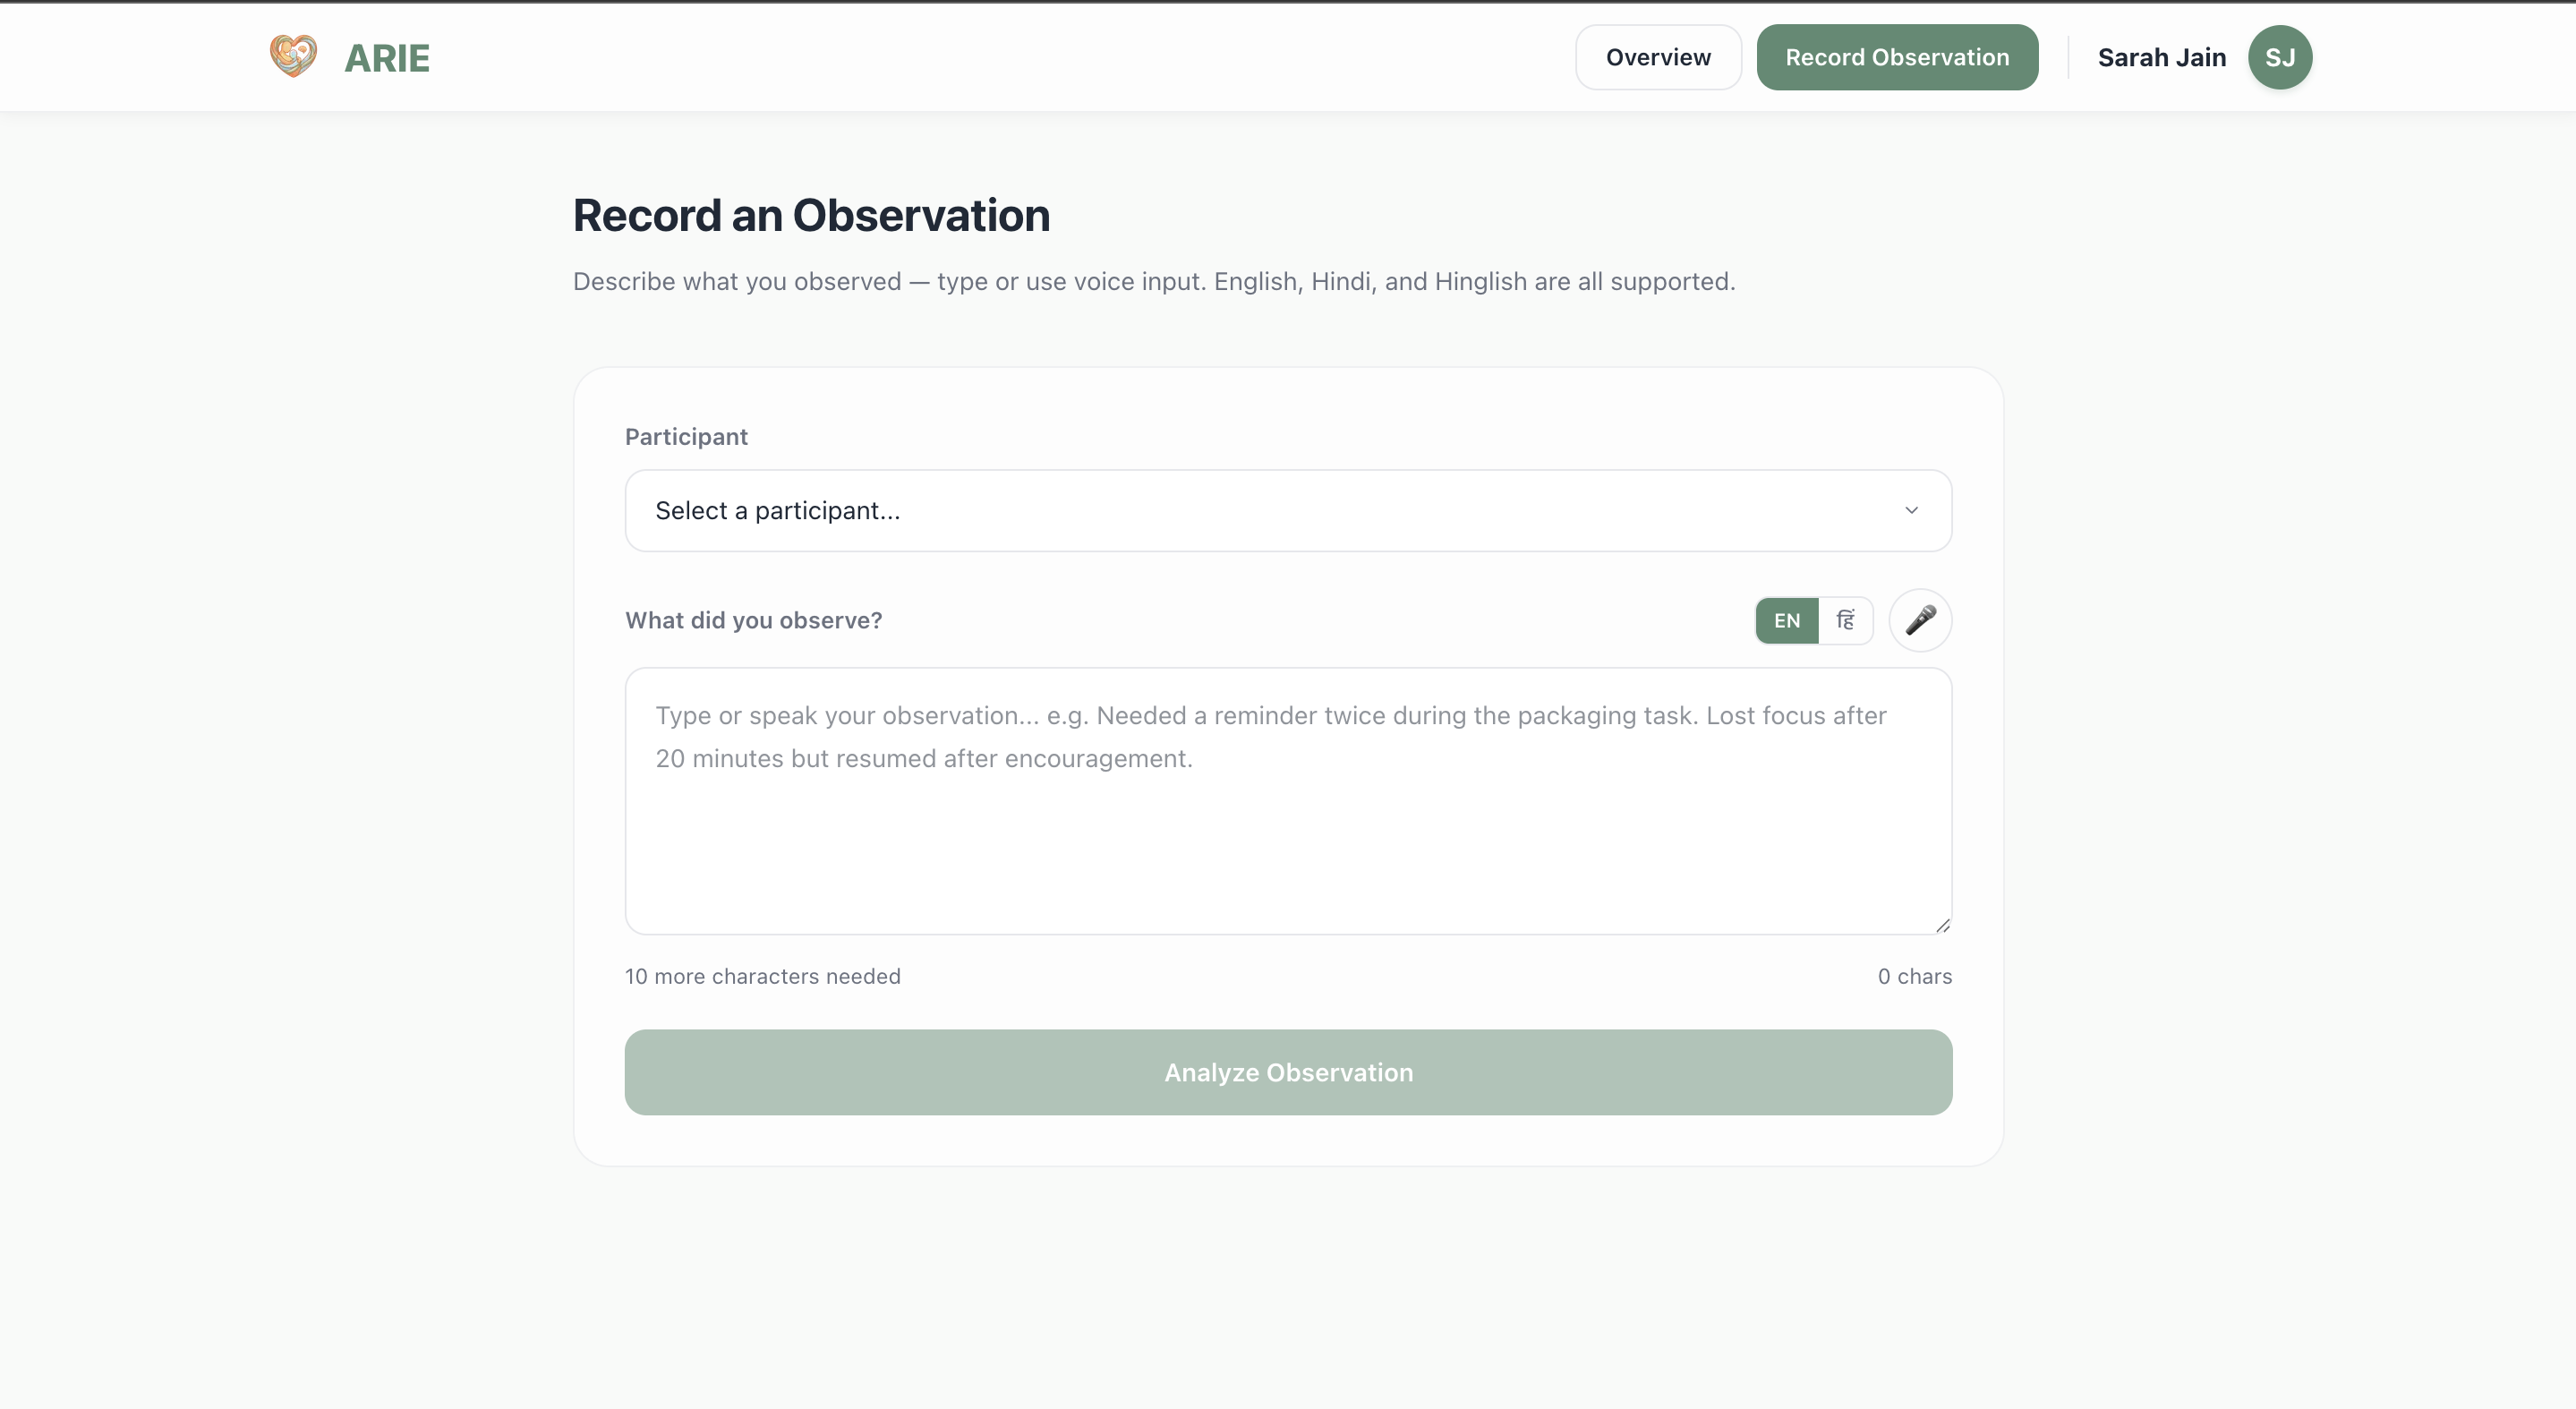The width and height of the screenshot is (2576, 1409).
Task: Focus the observation text area
Action: (x=1287, y=820)
